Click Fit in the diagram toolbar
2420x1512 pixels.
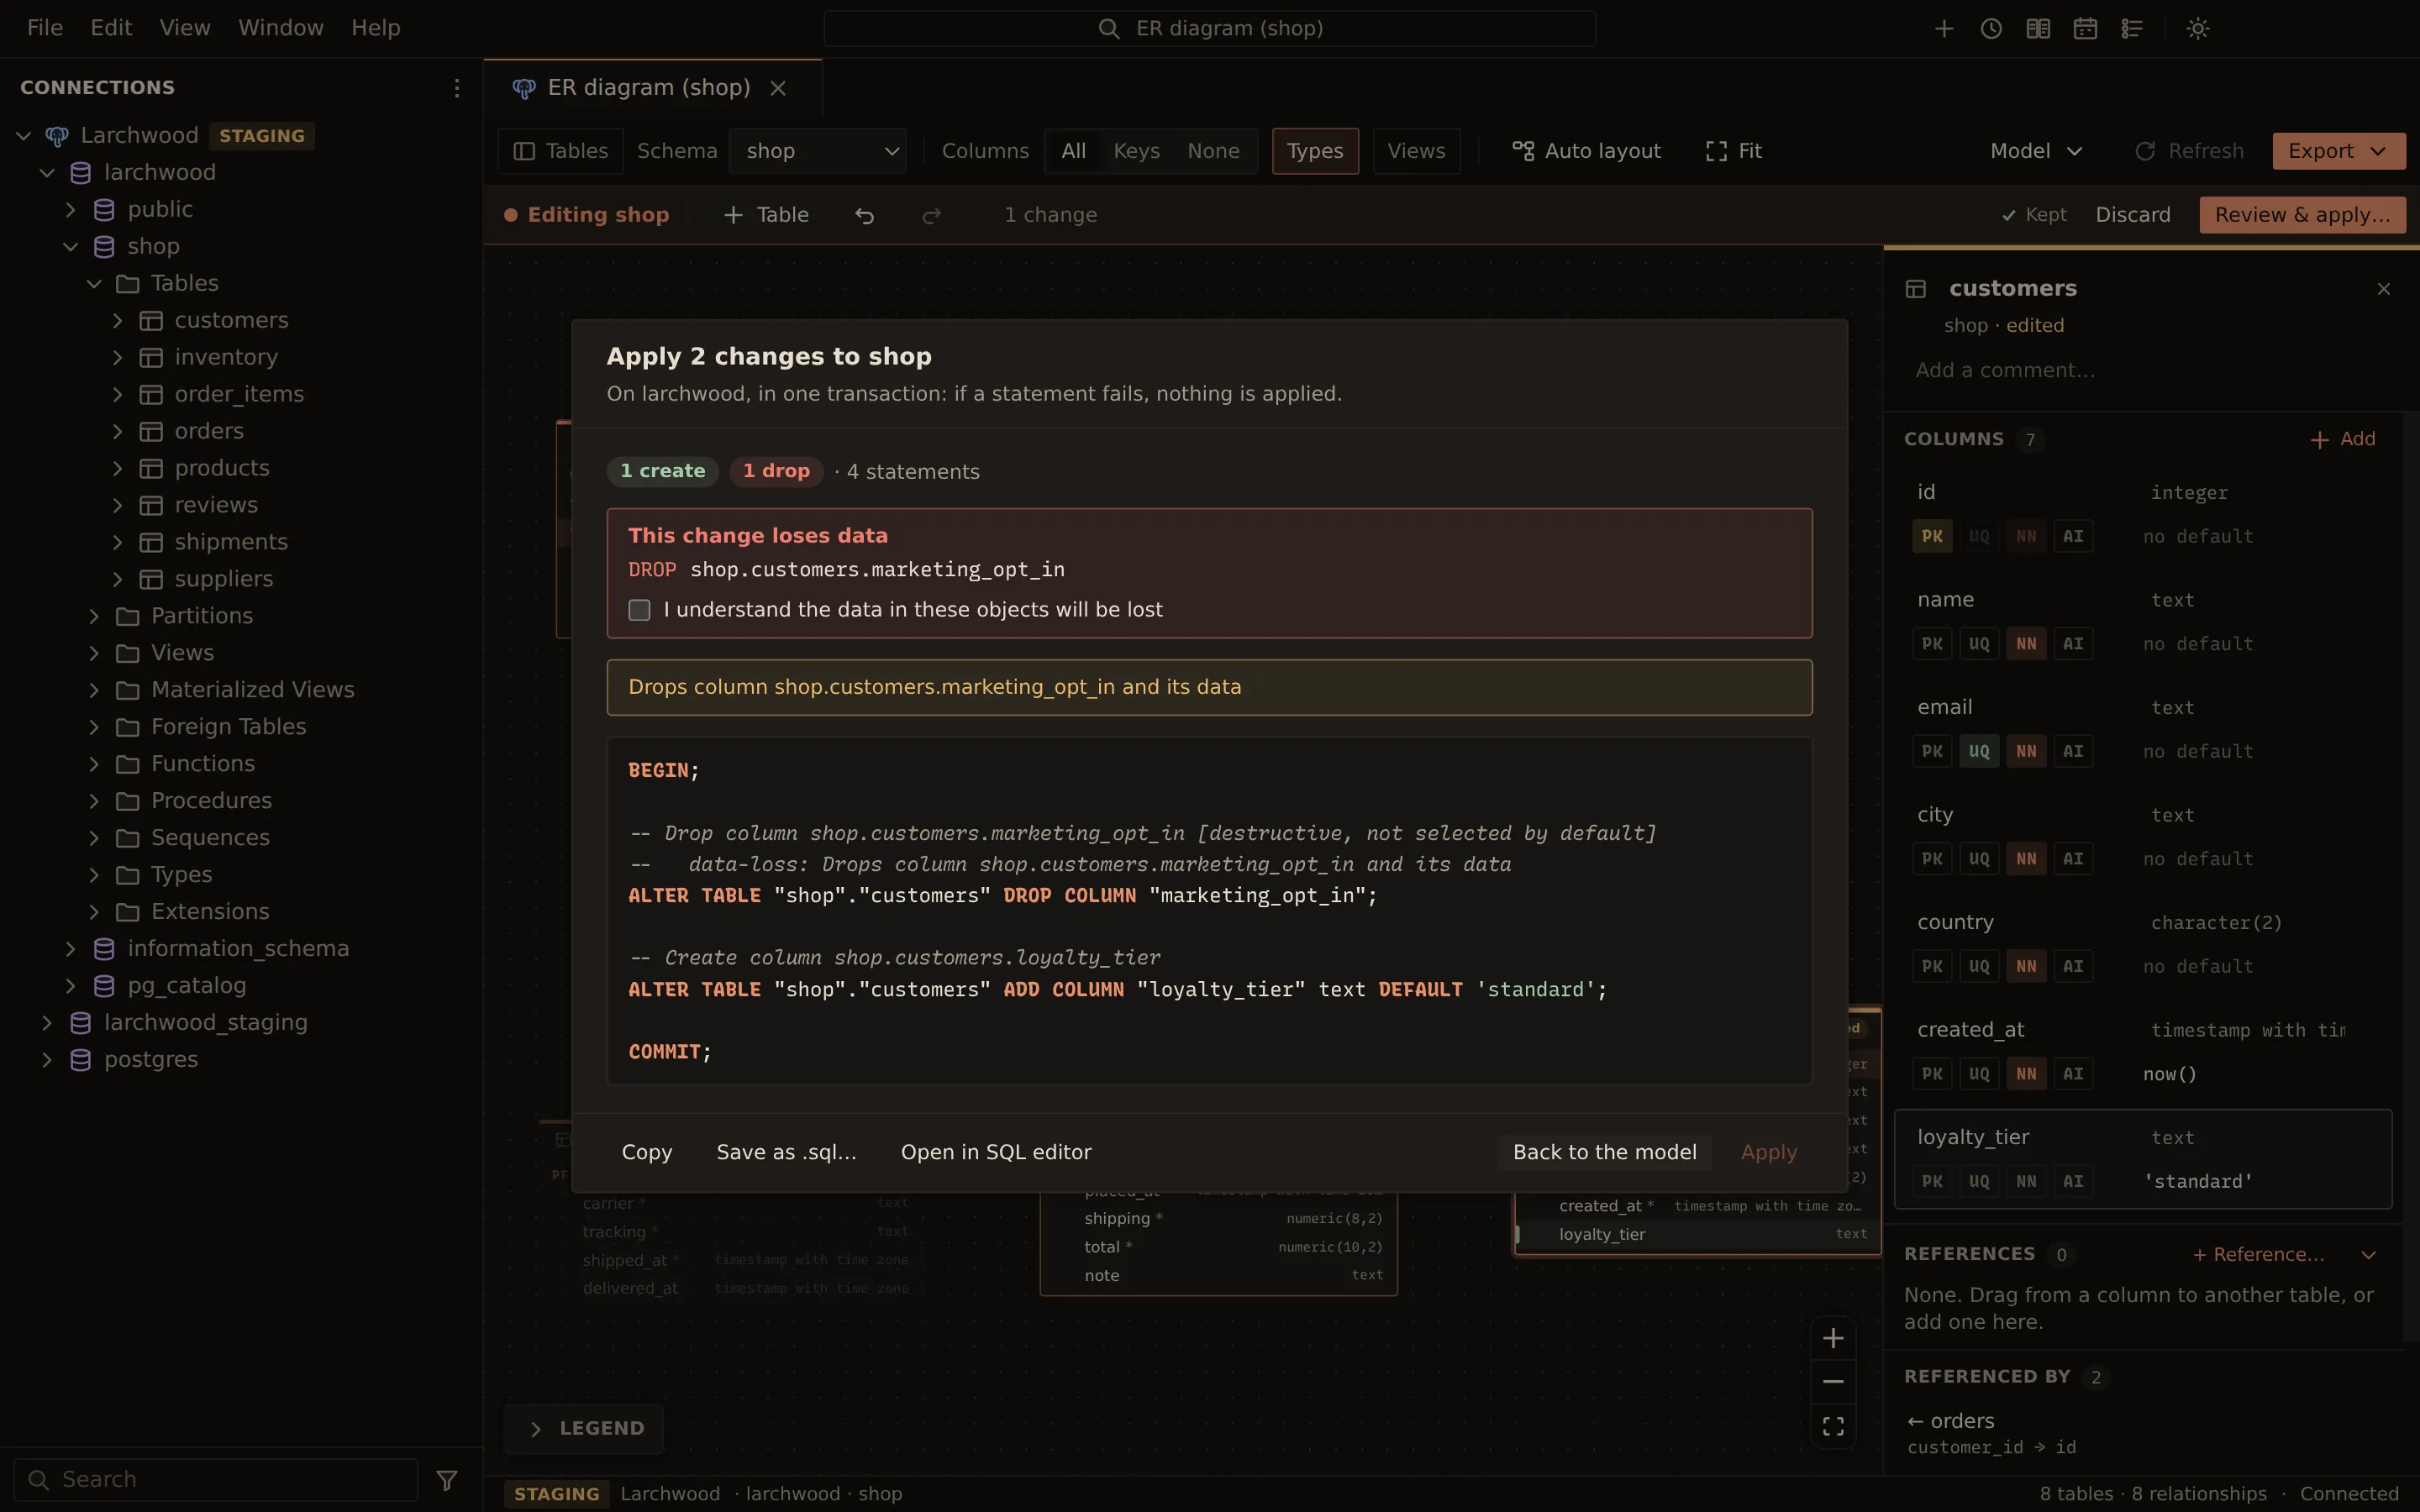coord(1734,151)
